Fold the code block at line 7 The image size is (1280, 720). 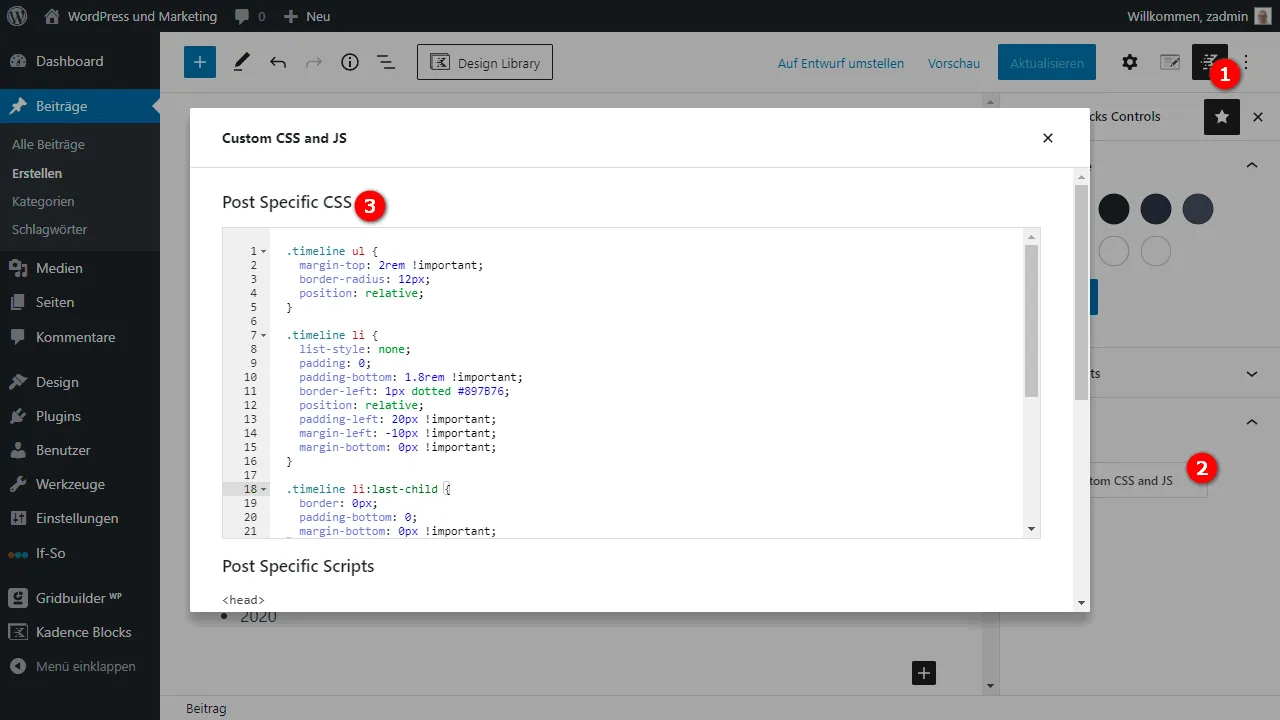pyautogui.click(x=264, y=335)
